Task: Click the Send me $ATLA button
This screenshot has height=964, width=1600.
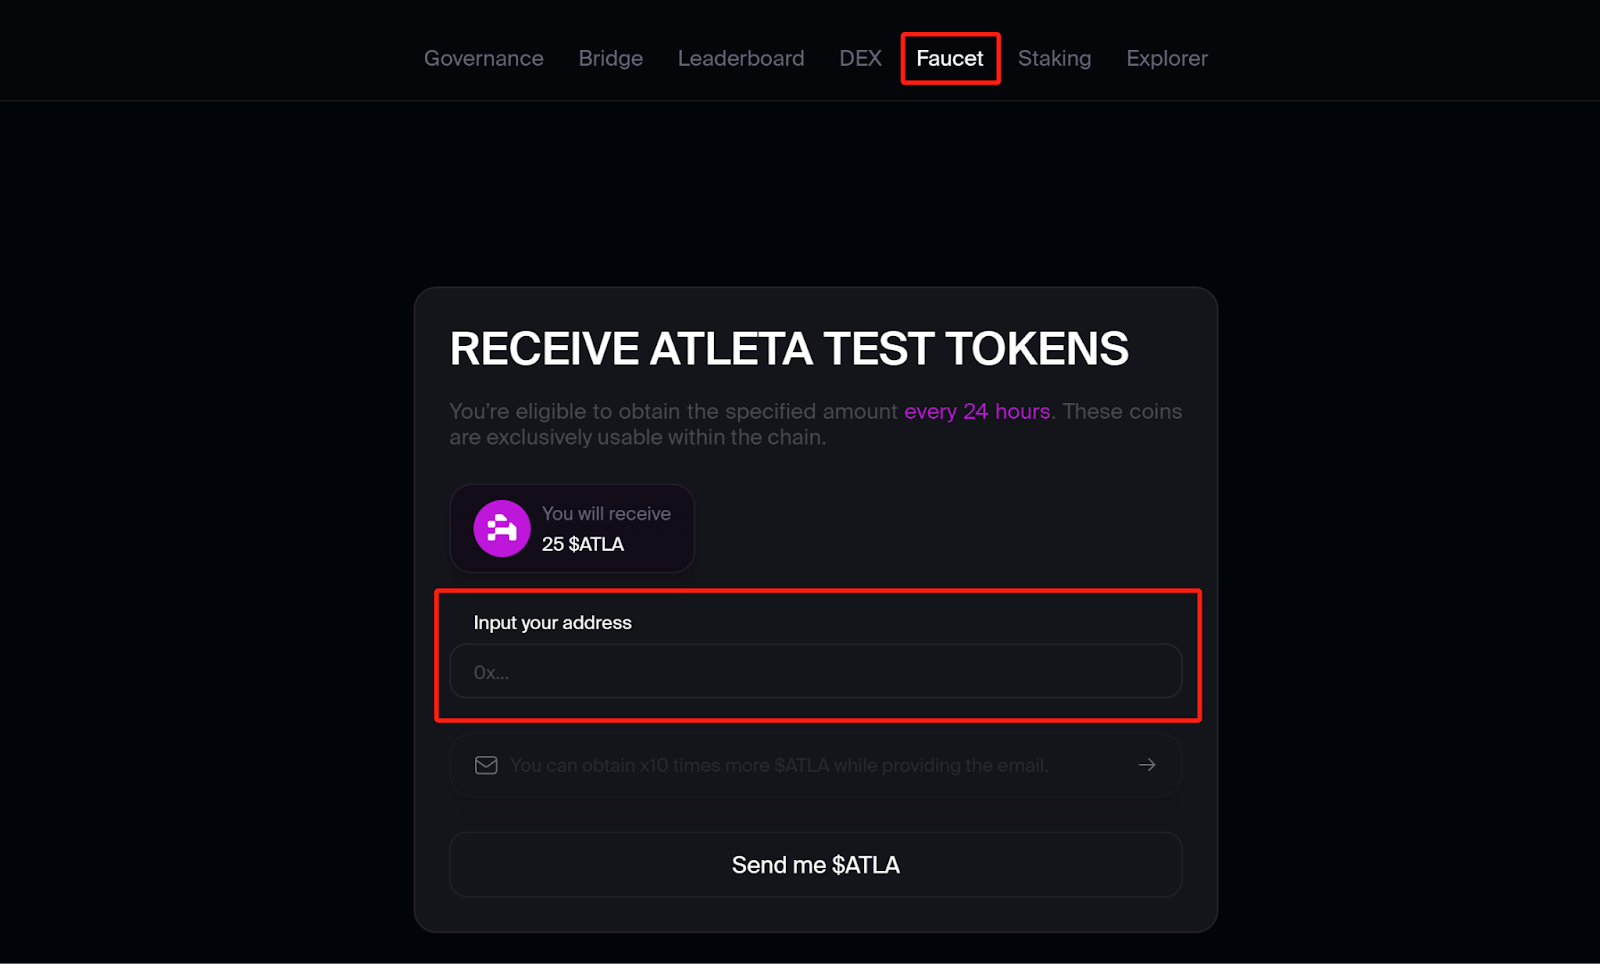Action: click(816, 865)
